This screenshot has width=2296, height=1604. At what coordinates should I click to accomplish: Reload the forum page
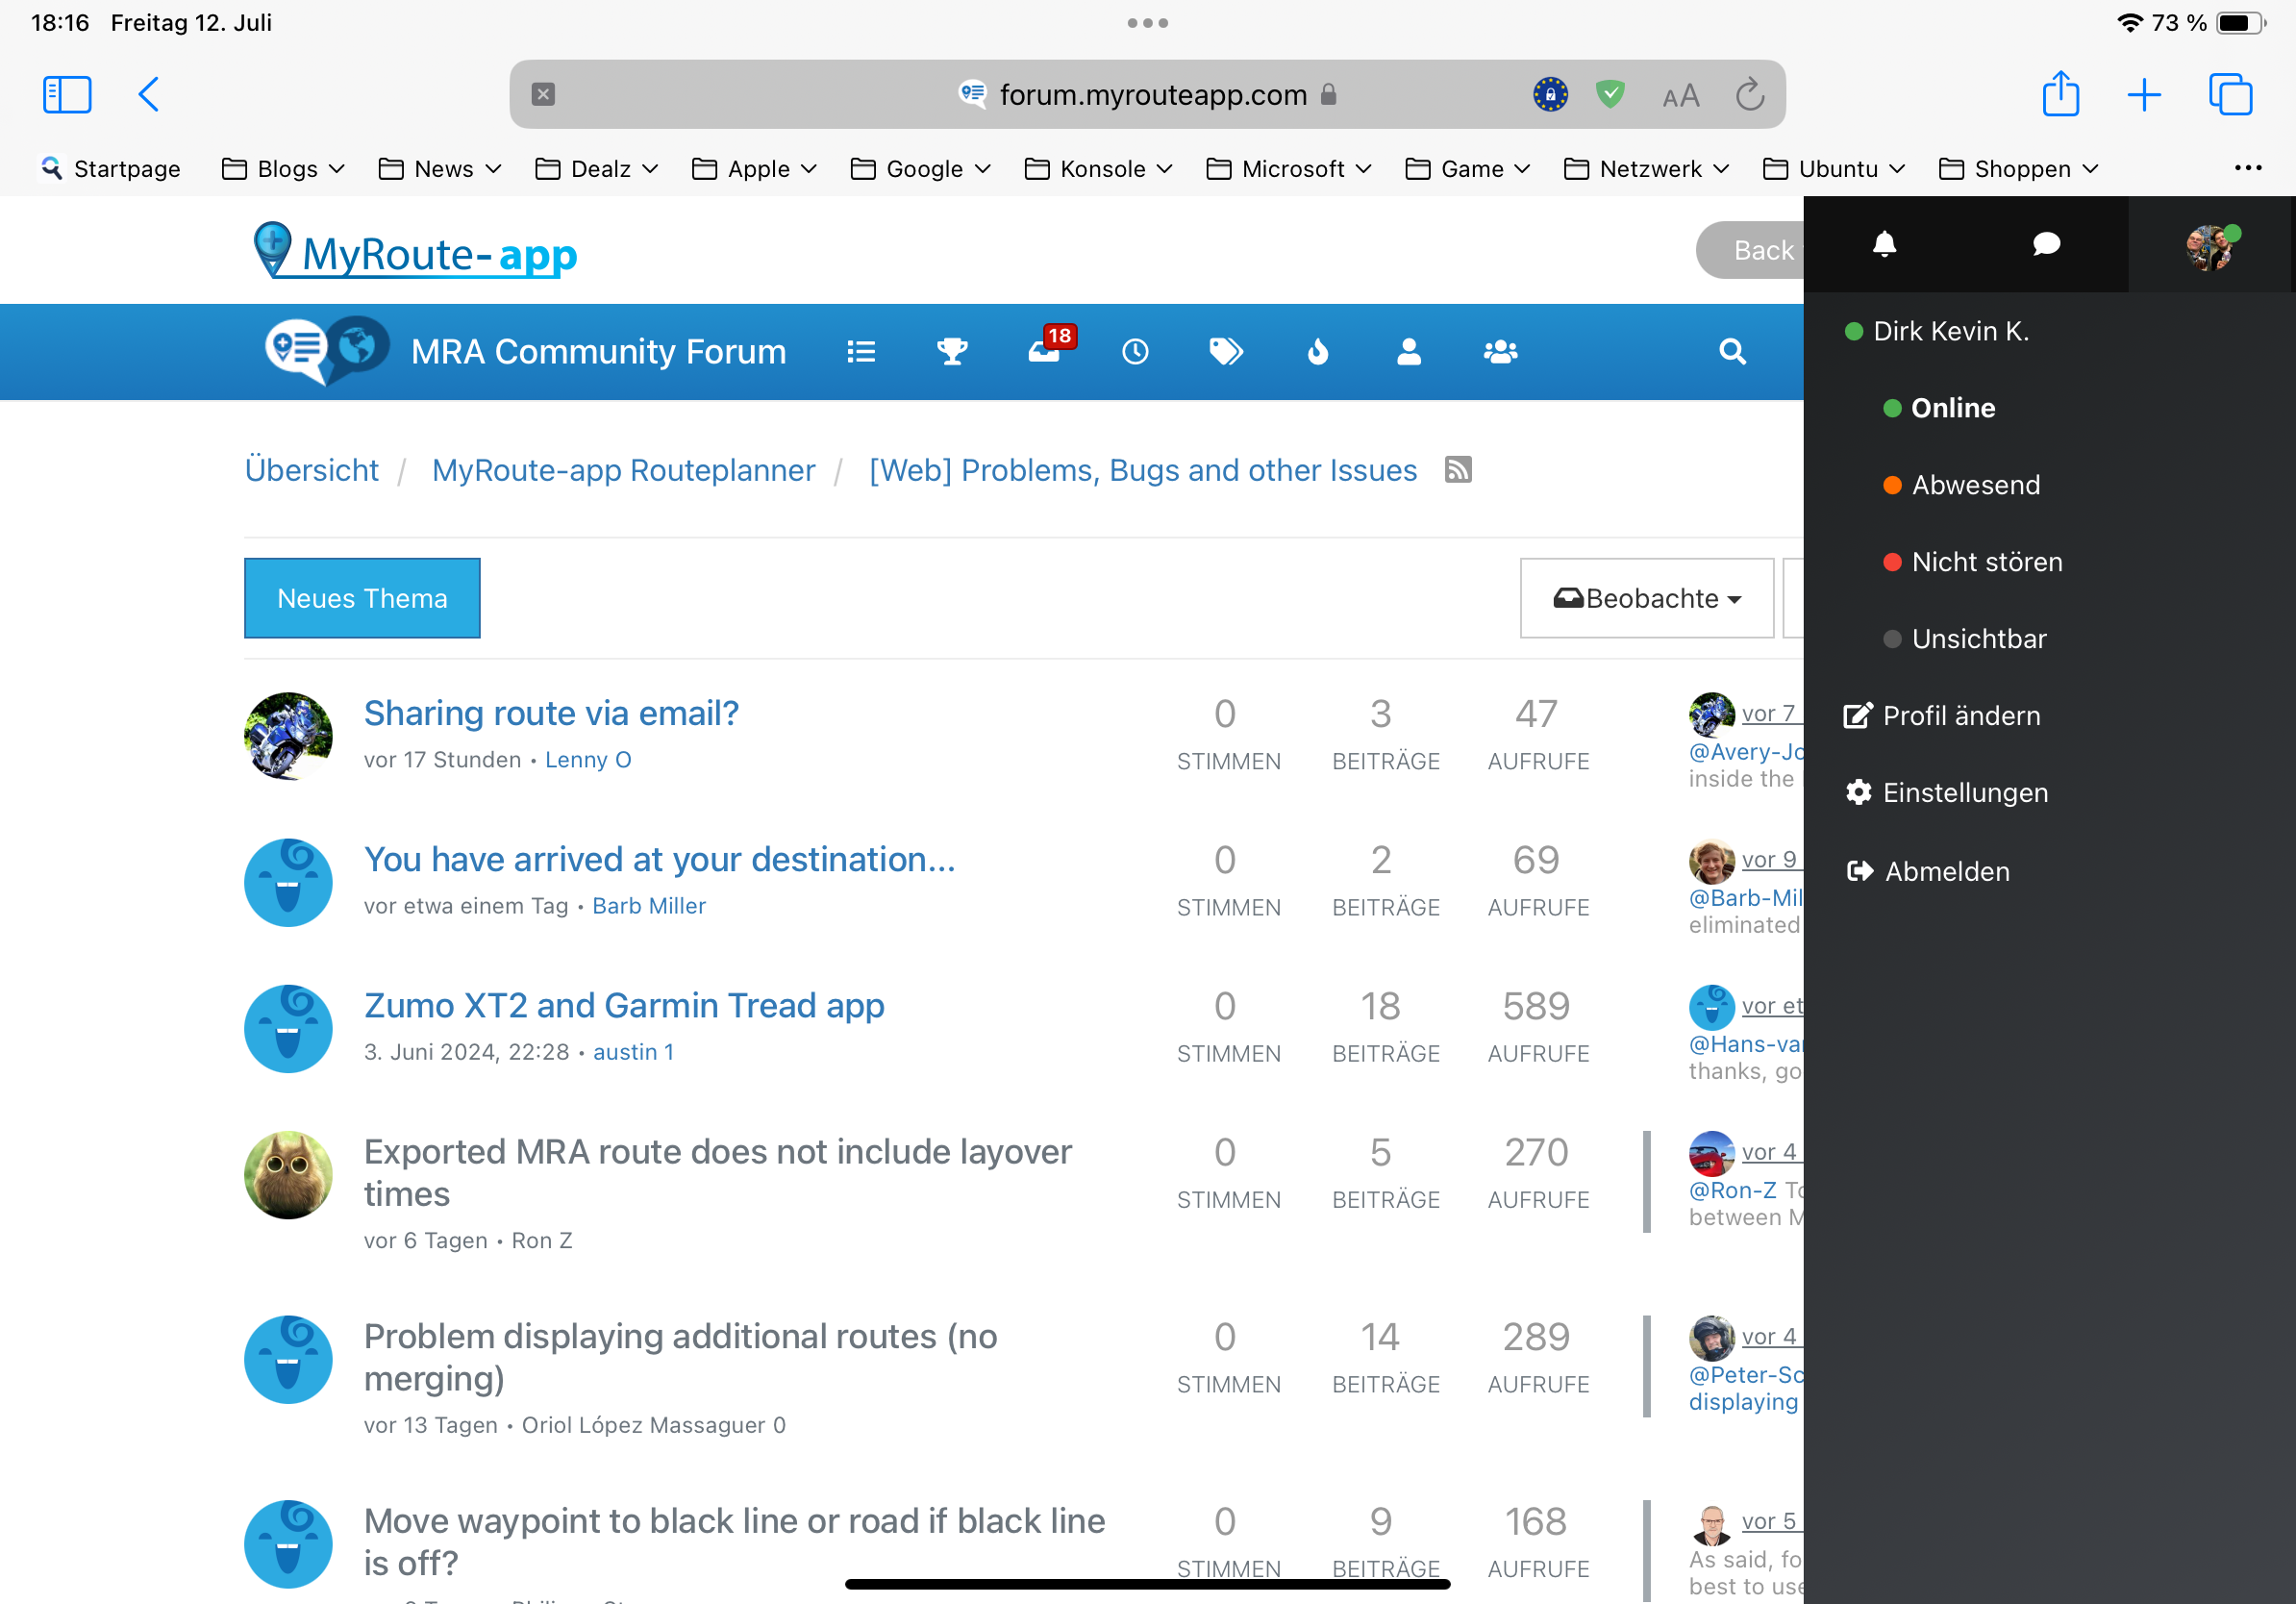[x=1749, y=95]
